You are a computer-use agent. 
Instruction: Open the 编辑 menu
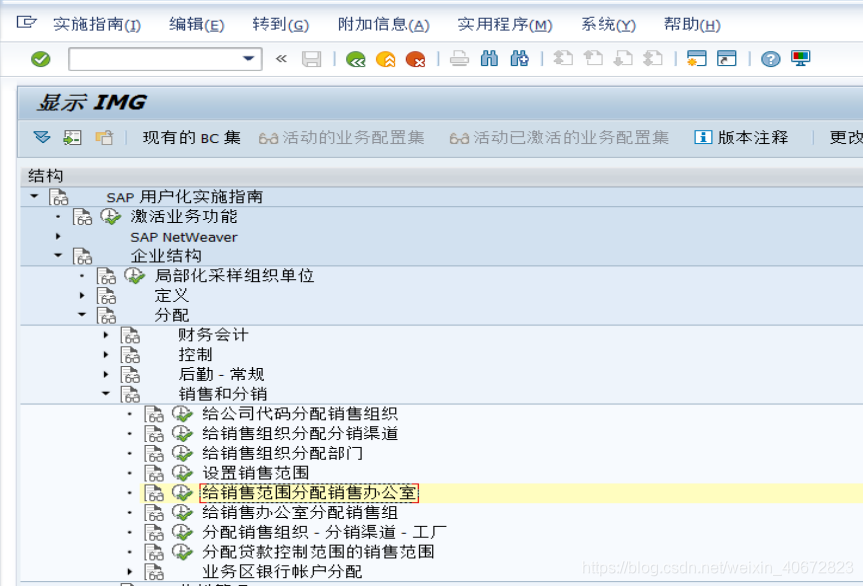[x=196, y=24]
